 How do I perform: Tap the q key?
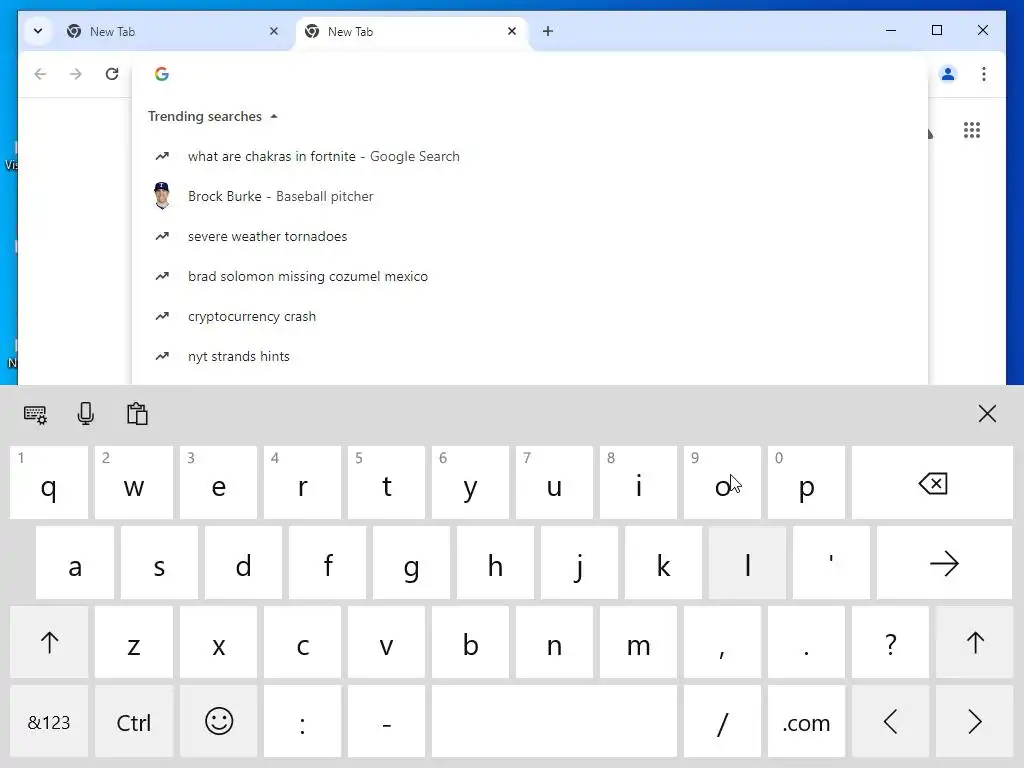49,483
